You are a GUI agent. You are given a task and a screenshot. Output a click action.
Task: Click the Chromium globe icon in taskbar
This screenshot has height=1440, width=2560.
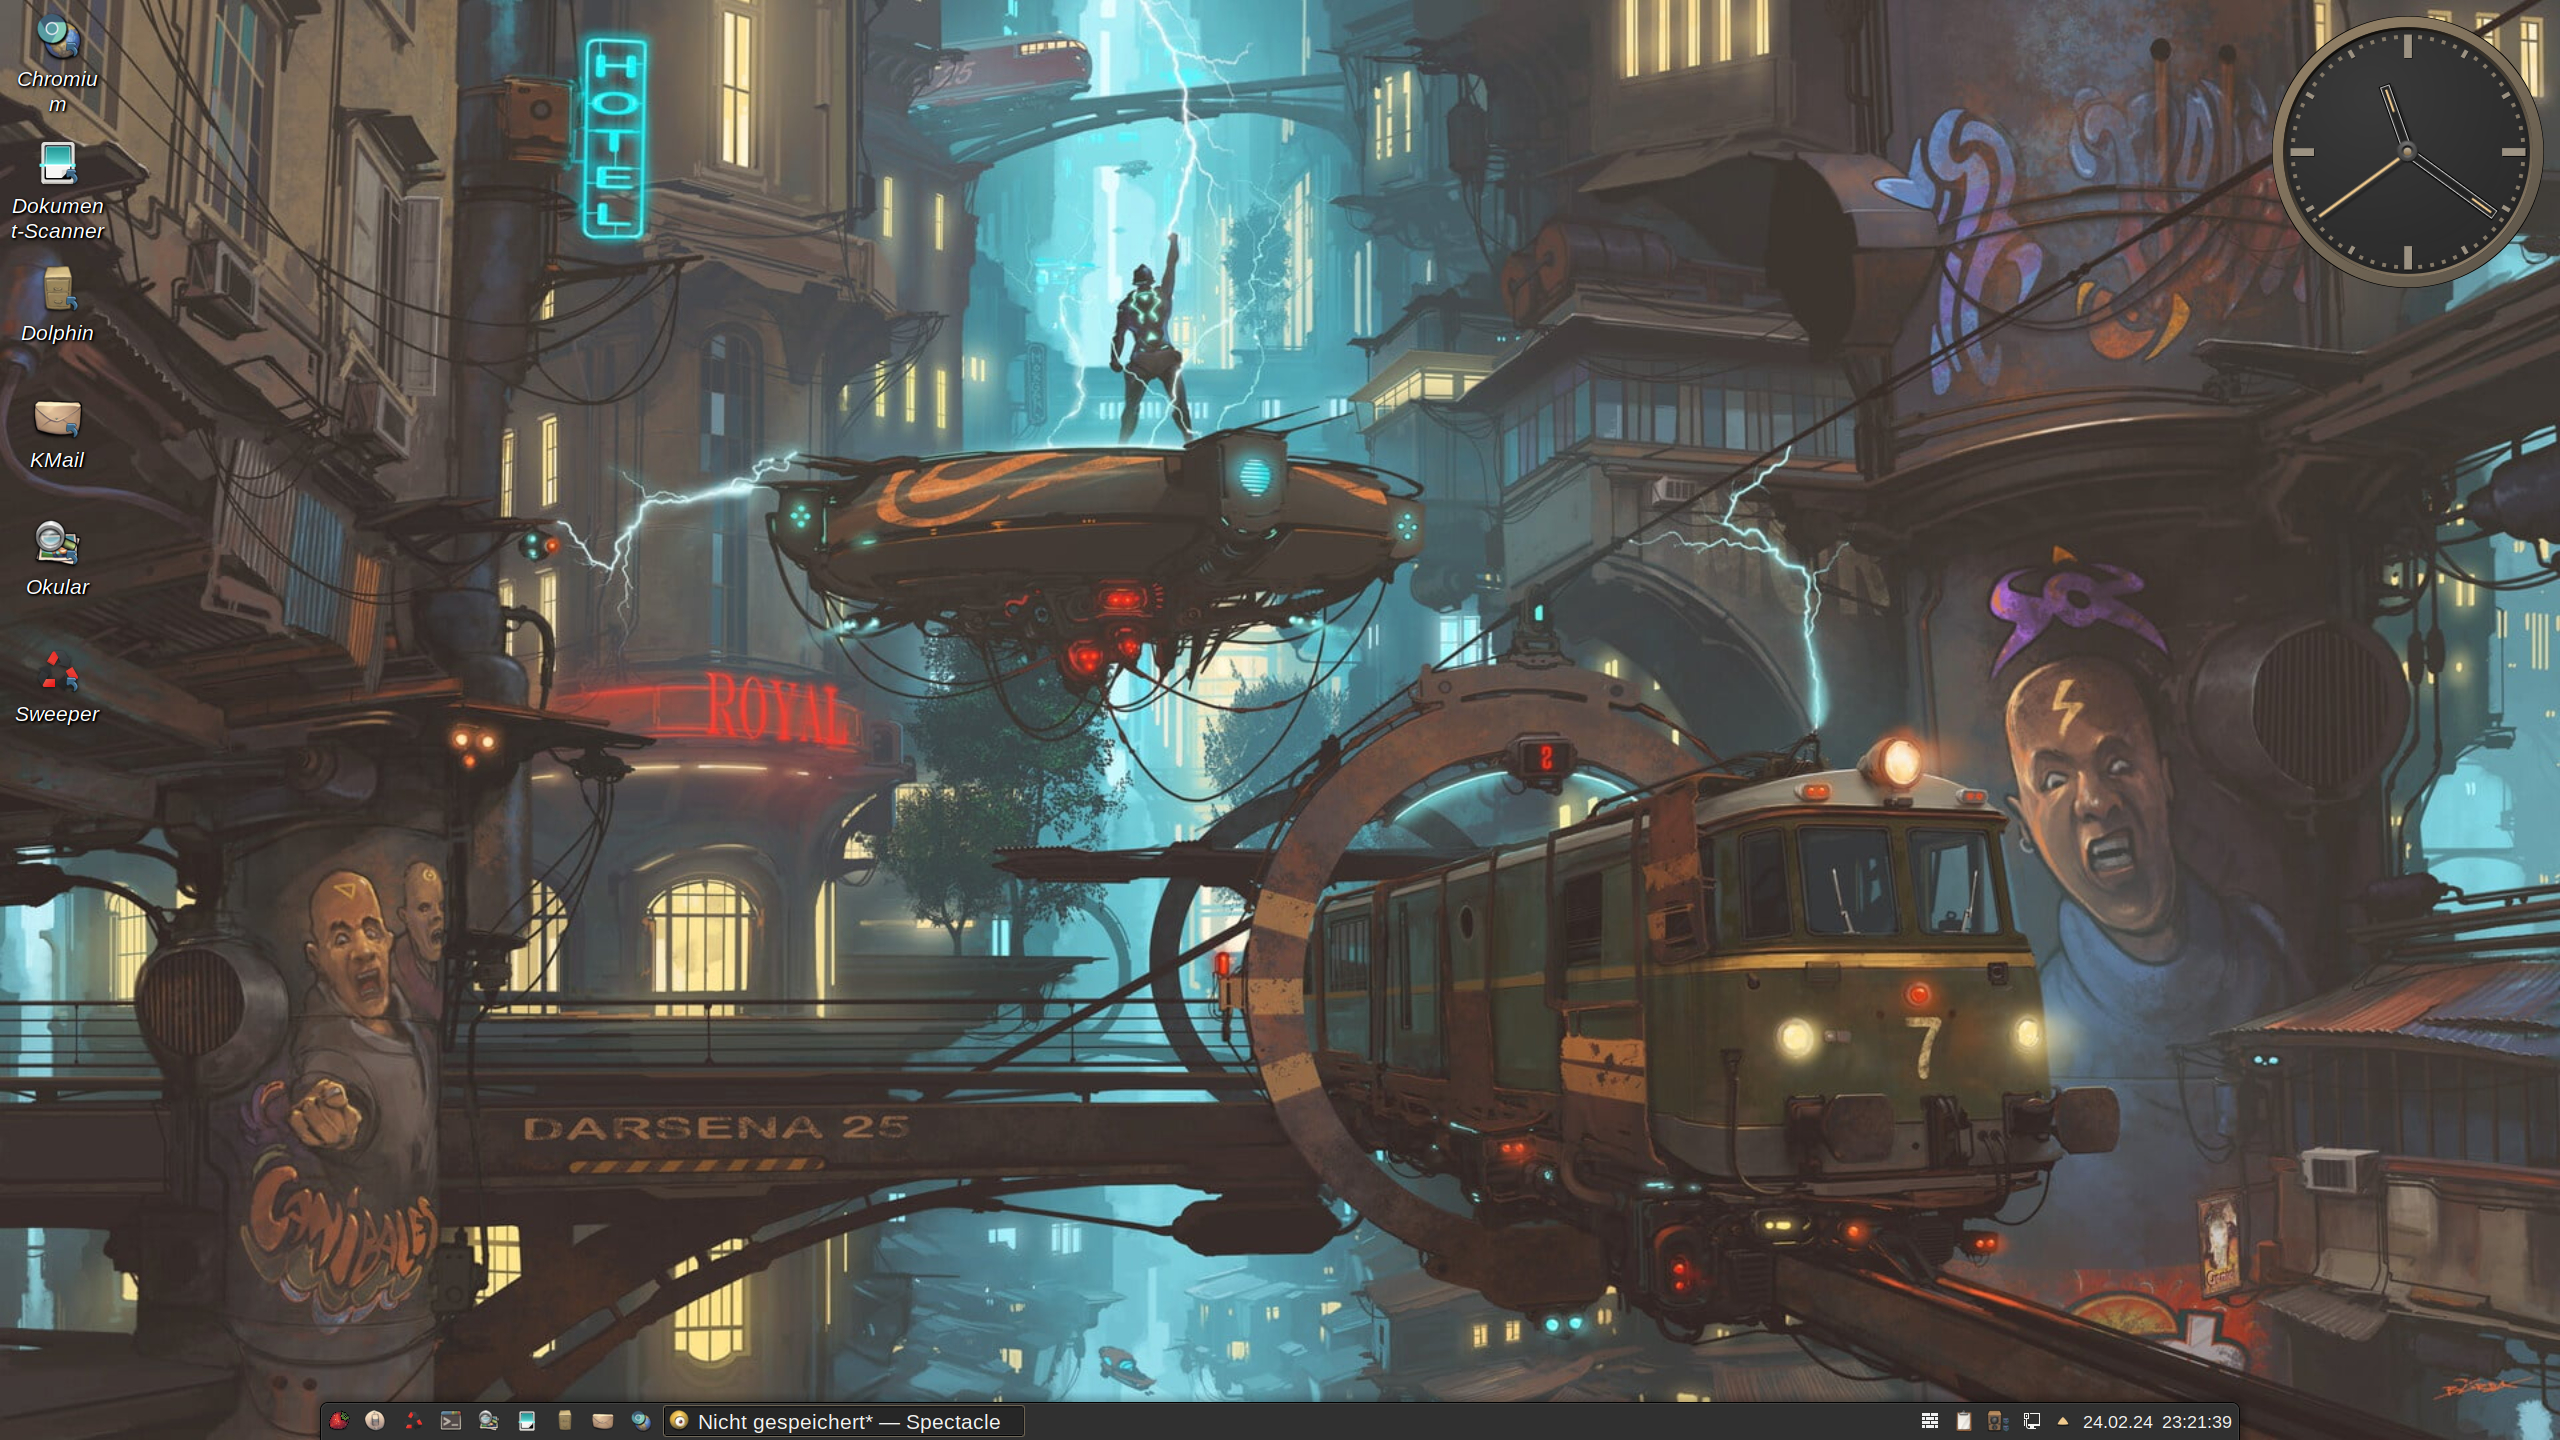coord(641,1421)
